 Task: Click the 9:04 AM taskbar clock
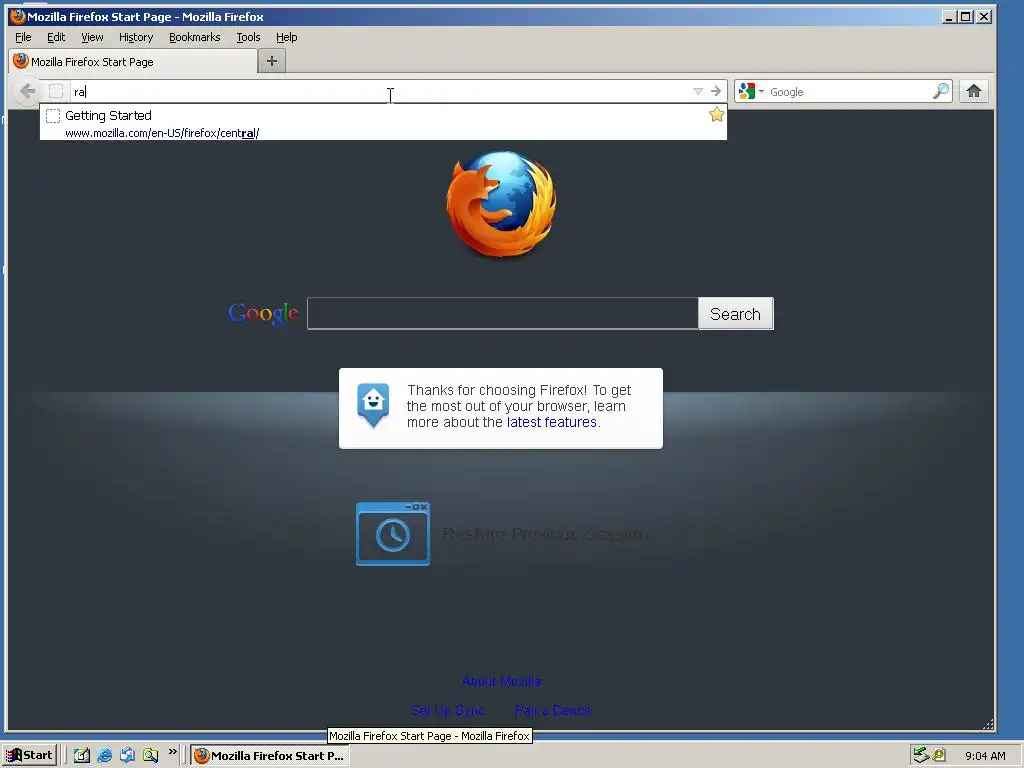tap(985, 756)
